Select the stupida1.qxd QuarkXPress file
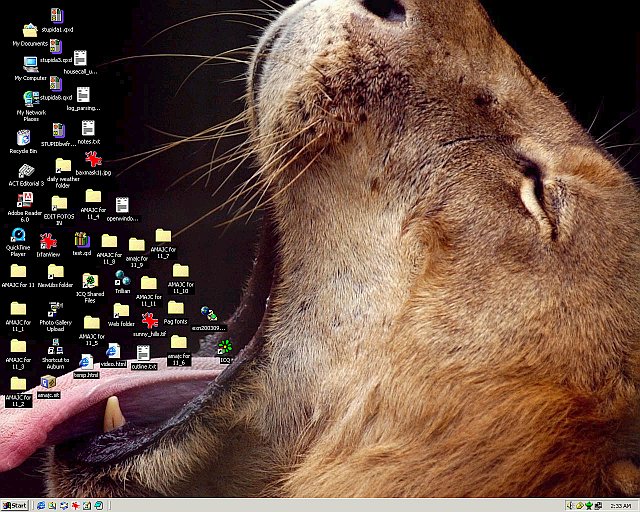Viewport: 640px width, 512px height. pyautogui.click(x=56, y=16)
